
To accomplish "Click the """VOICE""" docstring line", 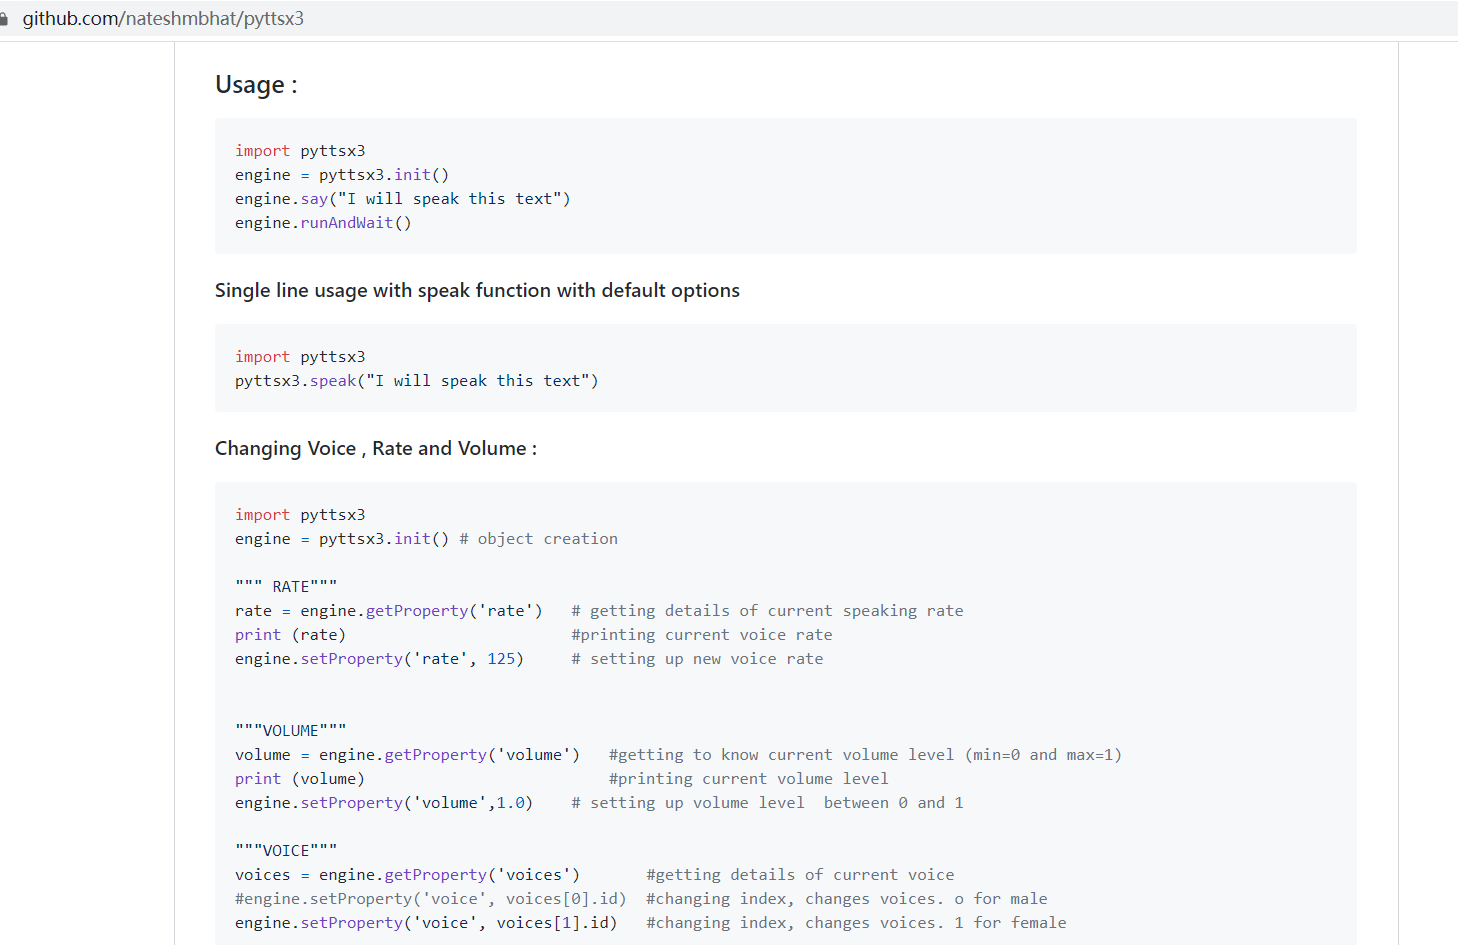I will tap(286, 851).
